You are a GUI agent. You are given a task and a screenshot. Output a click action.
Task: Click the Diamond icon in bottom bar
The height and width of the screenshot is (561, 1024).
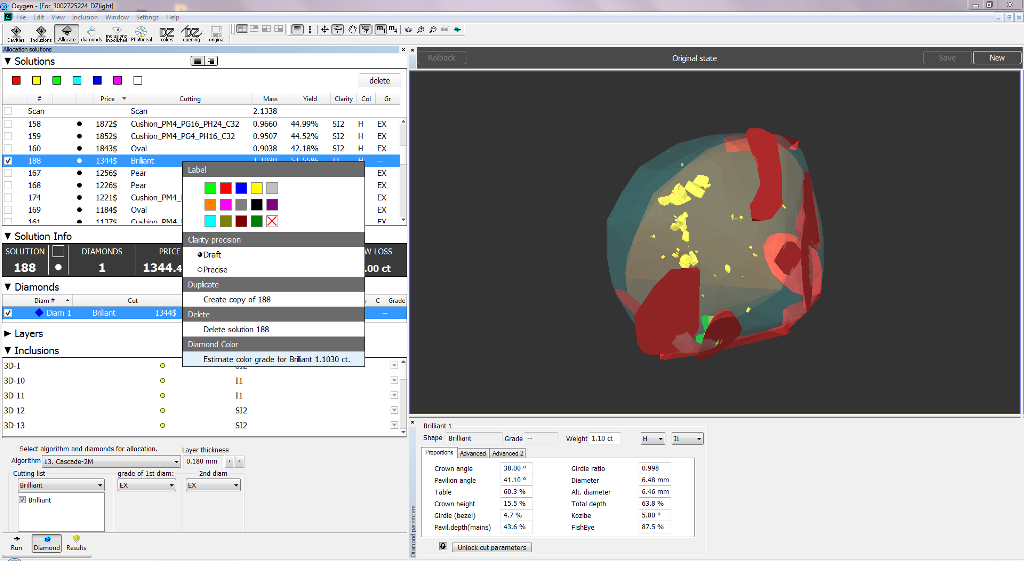tap(47, 543)
